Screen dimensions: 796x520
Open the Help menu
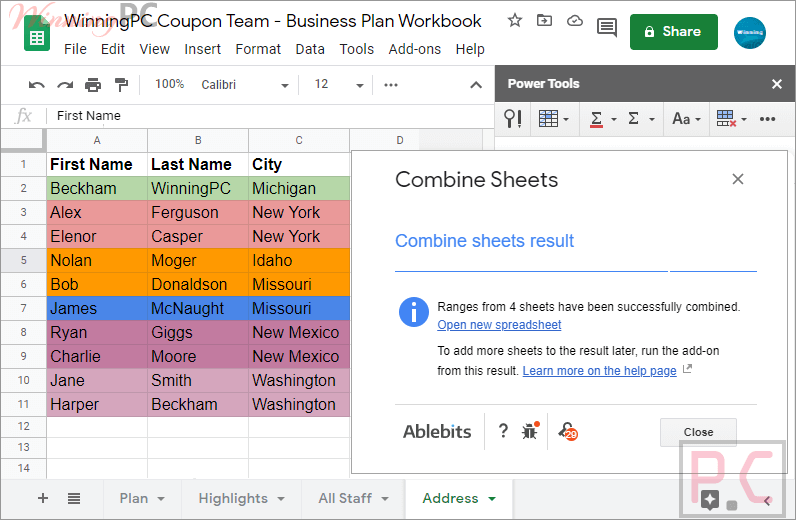click(470, 49)
